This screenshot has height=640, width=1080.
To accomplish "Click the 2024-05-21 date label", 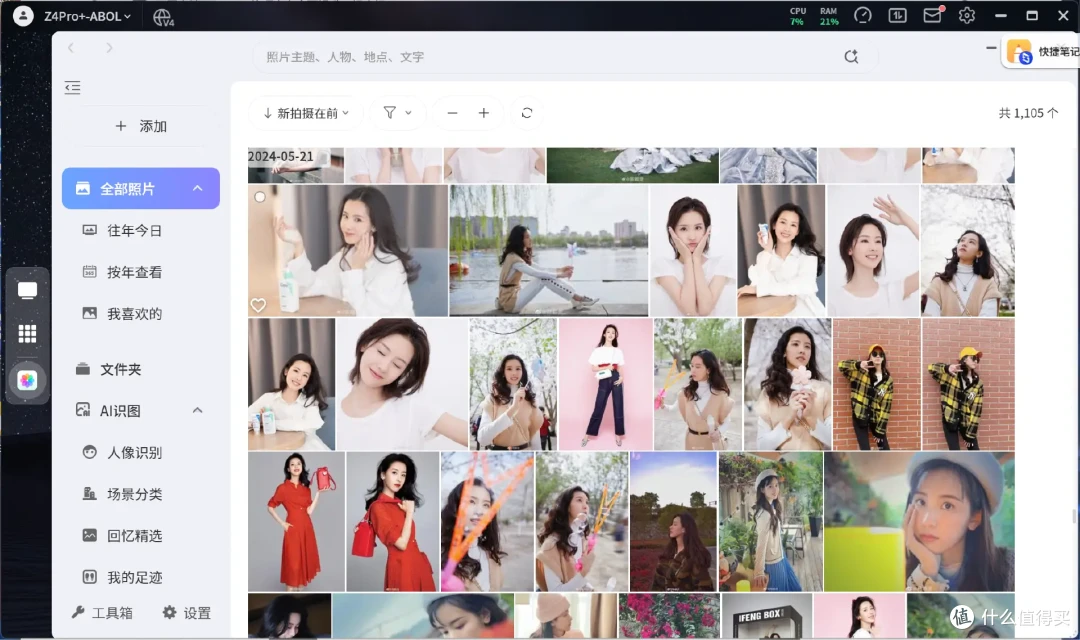I will pyautogui.click(x=280, y=156).
